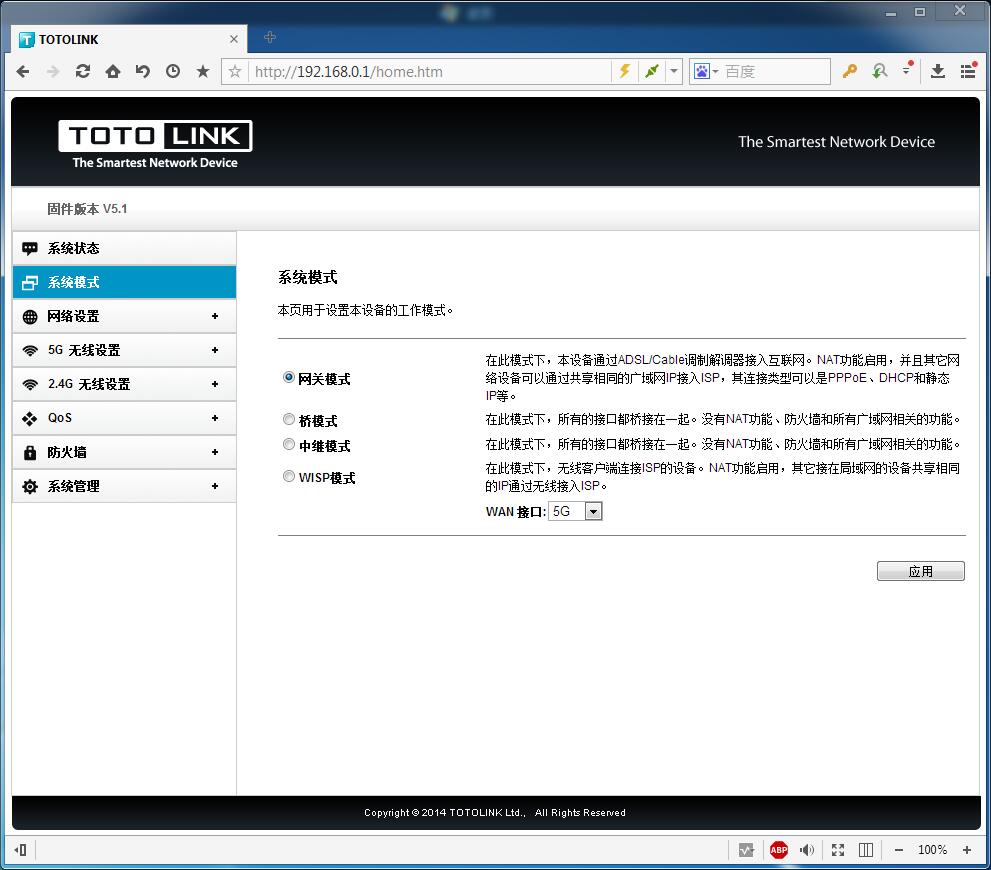Click the bookmarks star icon
Viewport: 991px width, 870px height.
(x=203, y=71)
